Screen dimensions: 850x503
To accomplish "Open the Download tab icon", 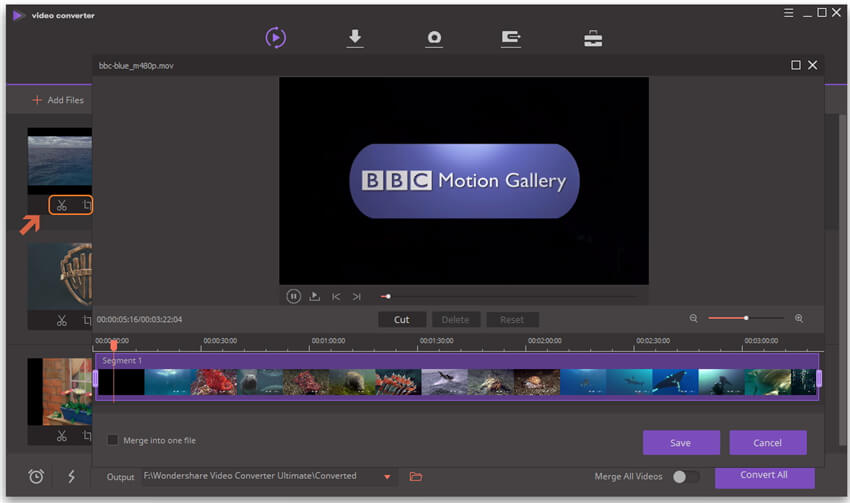I will [x=355, y=38].
